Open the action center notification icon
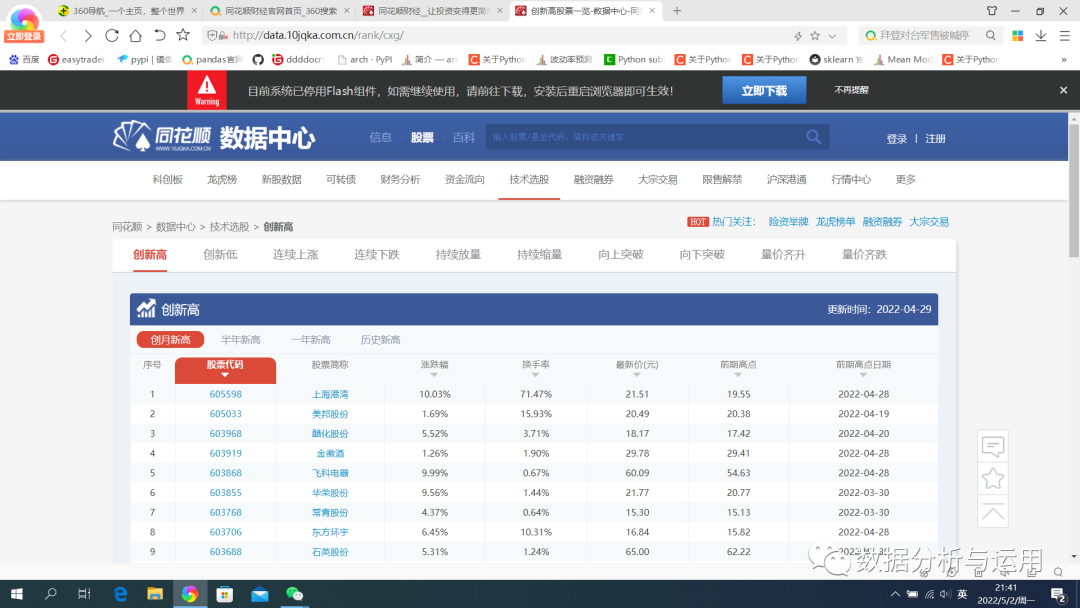This screenshot has height=608, width=1080. (x=1059, y=594)
